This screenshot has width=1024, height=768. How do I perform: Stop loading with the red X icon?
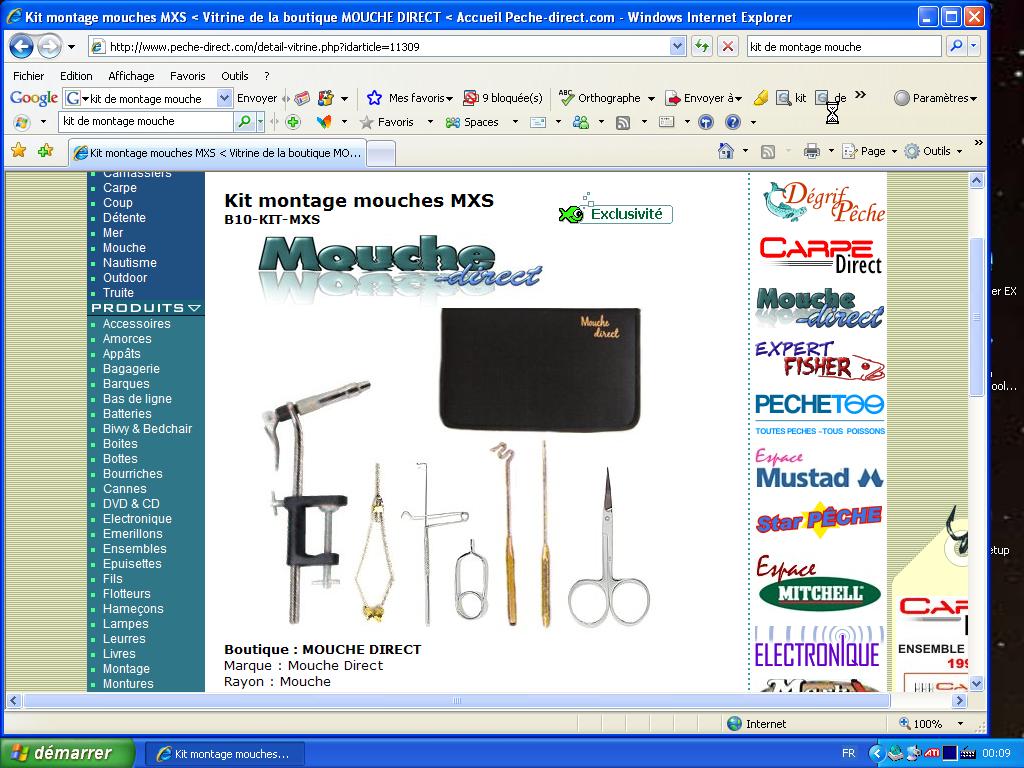[x=728, y=46]
